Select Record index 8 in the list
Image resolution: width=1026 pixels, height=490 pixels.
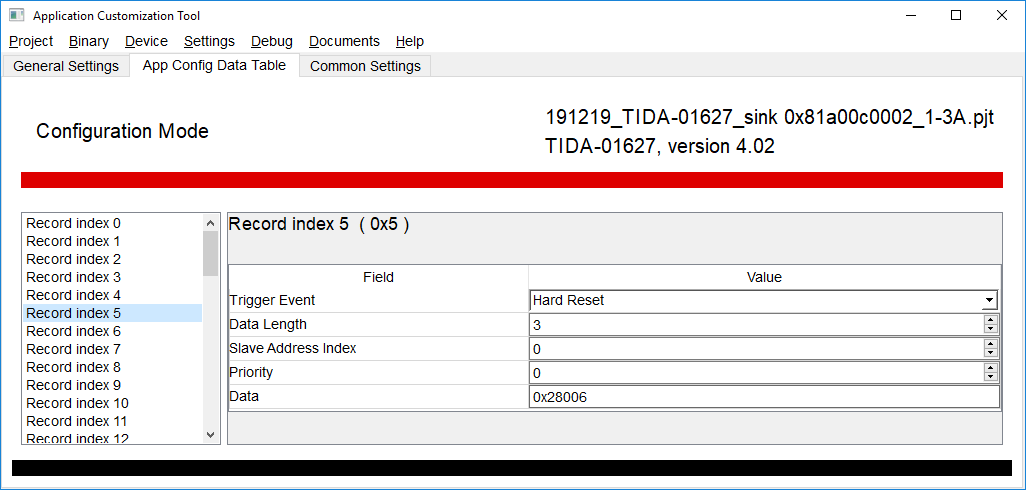[x=113, y=367]
